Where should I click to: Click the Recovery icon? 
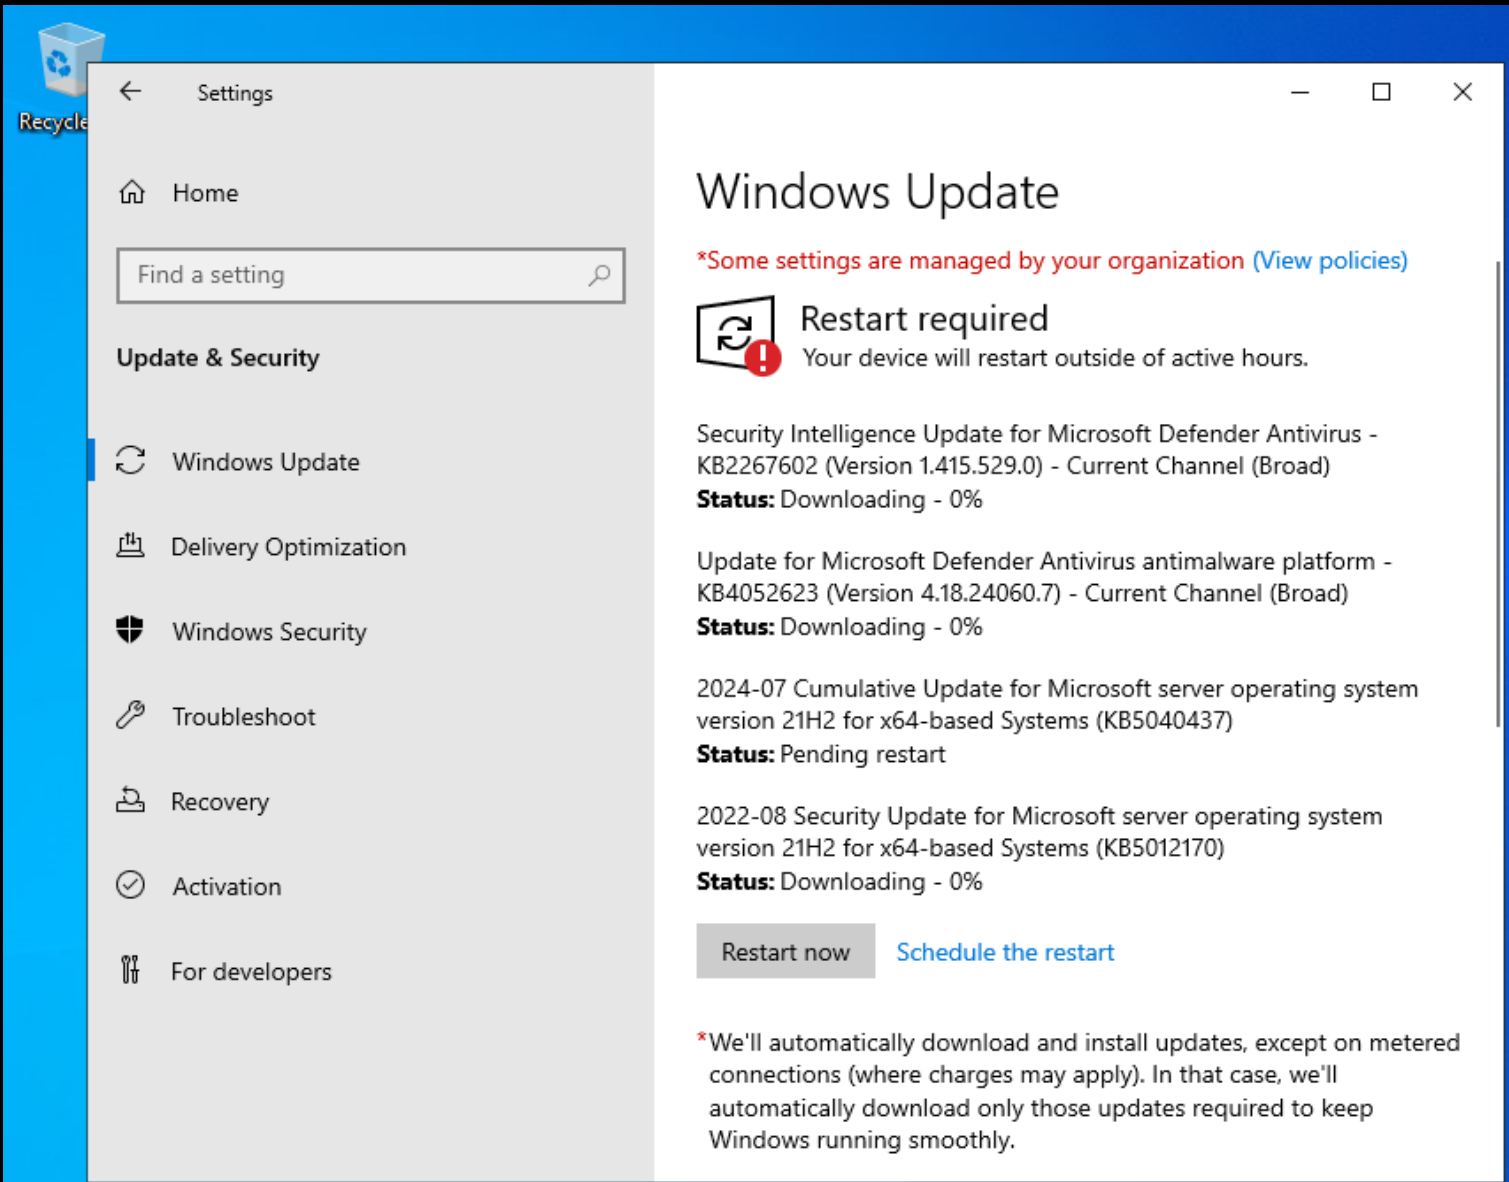(x=130, y=800)
